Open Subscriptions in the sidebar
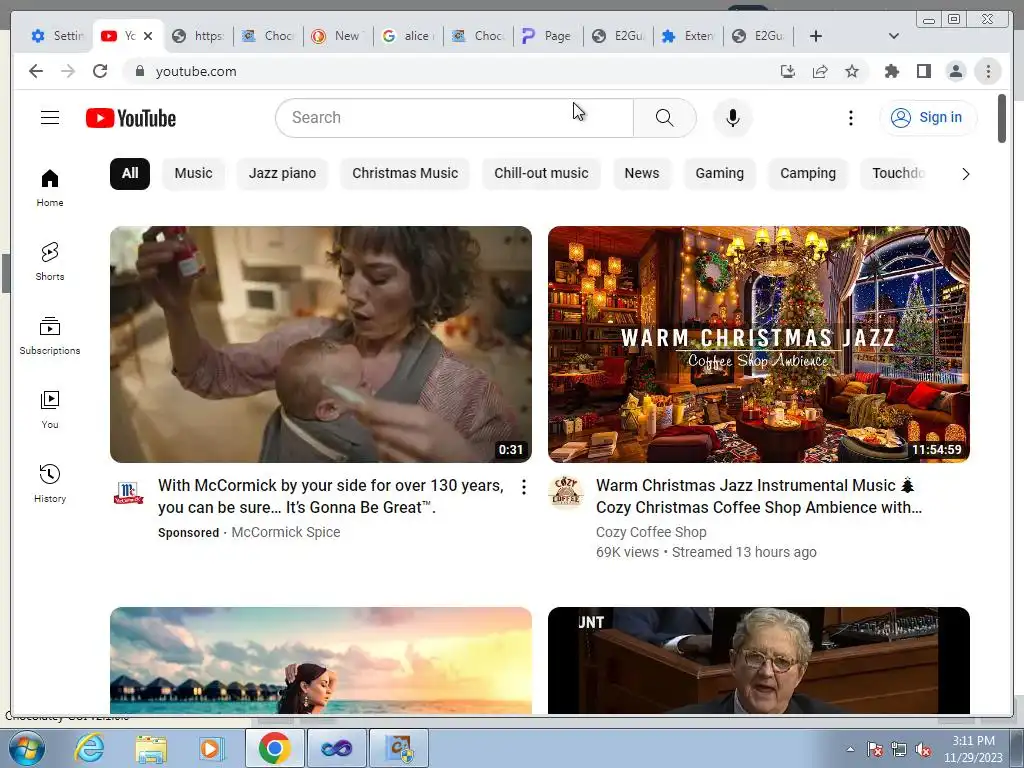The image size is (1024, 768). click(50, 336)
